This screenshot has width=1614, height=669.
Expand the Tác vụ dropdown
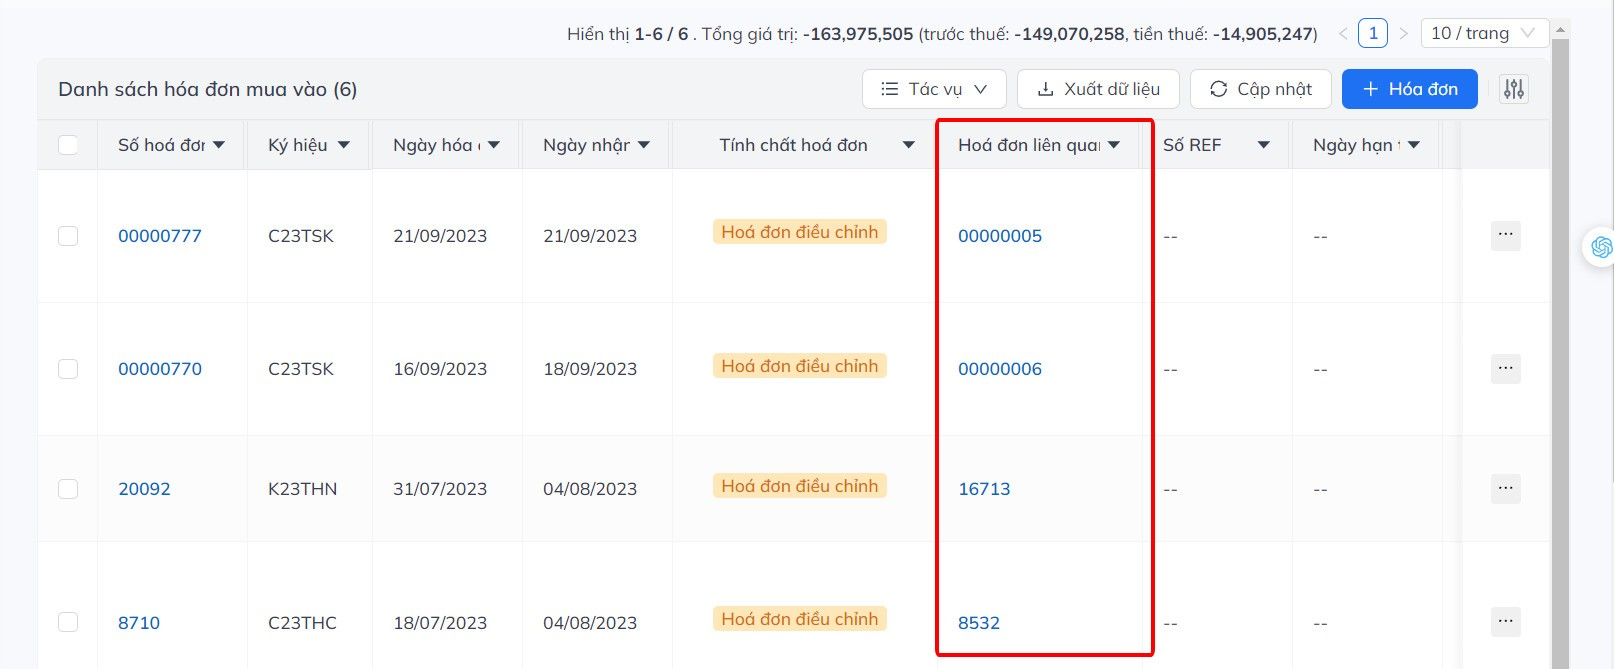point(933,89)
